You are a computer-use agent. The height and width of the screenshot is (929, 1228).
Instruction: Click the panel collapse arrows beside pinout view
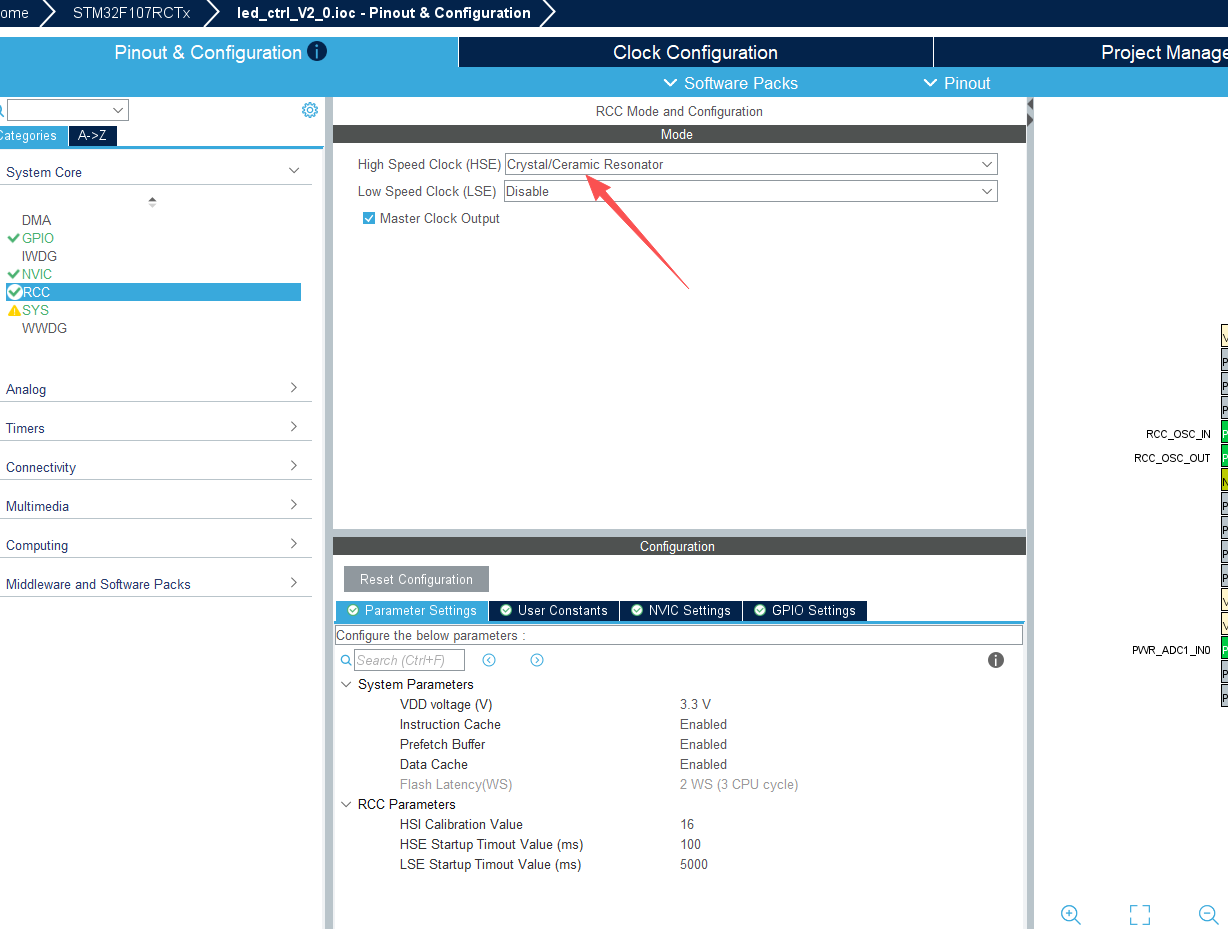click(1030, 113)
